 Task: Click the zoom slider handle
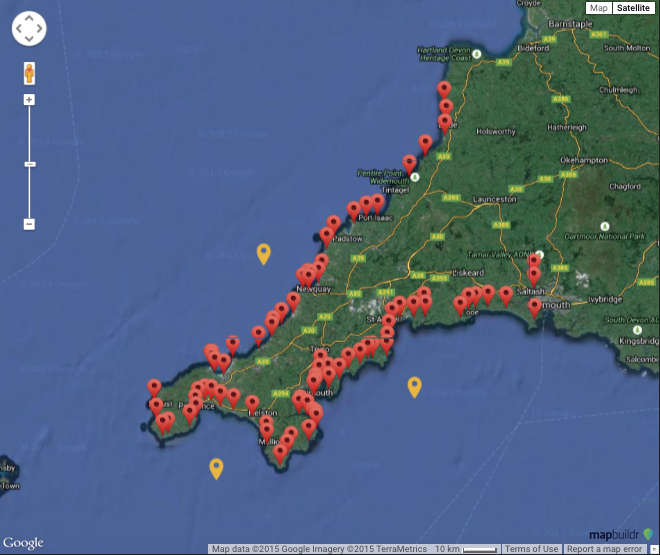pyautogui.click(x=29, y=164)
